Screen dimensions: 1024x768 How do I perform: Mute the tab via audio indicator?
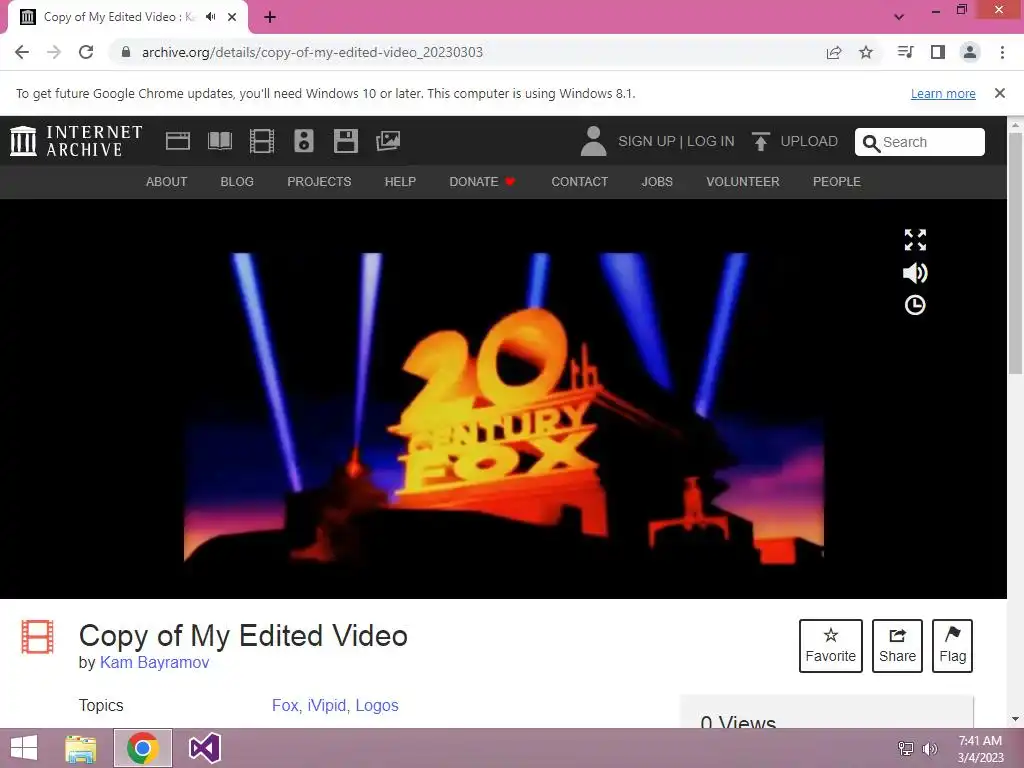tap(210, 17)
